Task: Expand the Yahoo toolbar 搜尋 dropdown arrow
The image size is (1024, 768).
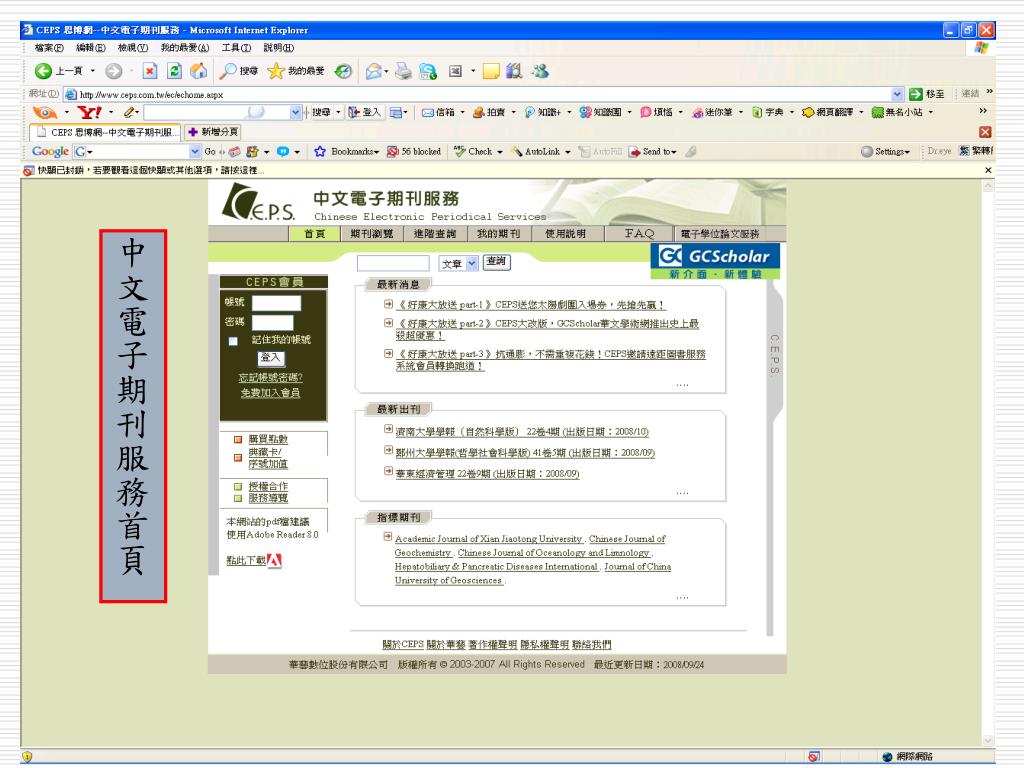Action: 338,112
